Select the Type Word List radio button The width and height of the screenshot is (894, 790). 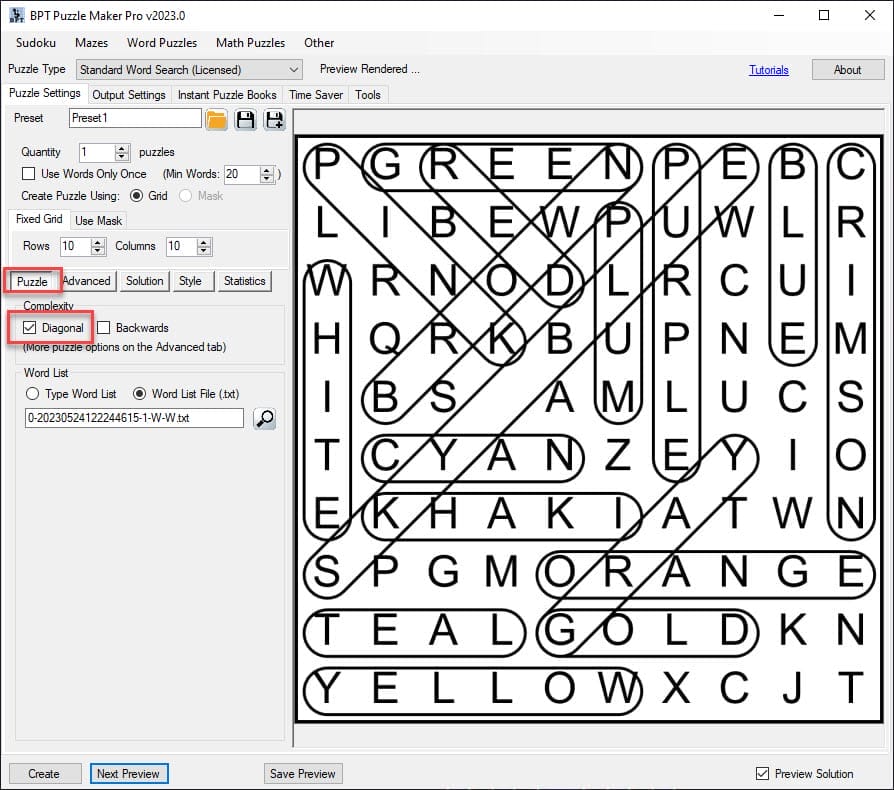pos(33,394)
